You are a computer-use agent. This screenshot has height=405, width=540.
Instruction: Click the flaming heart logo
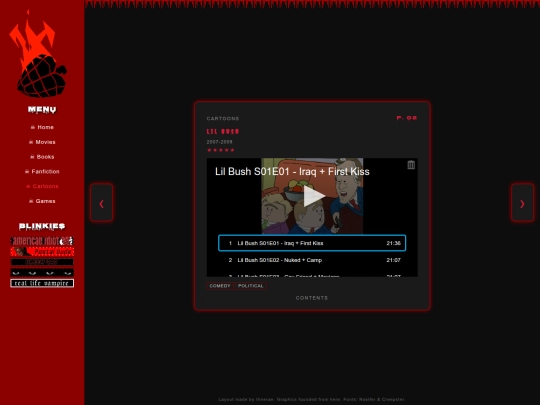pos(38,53)
